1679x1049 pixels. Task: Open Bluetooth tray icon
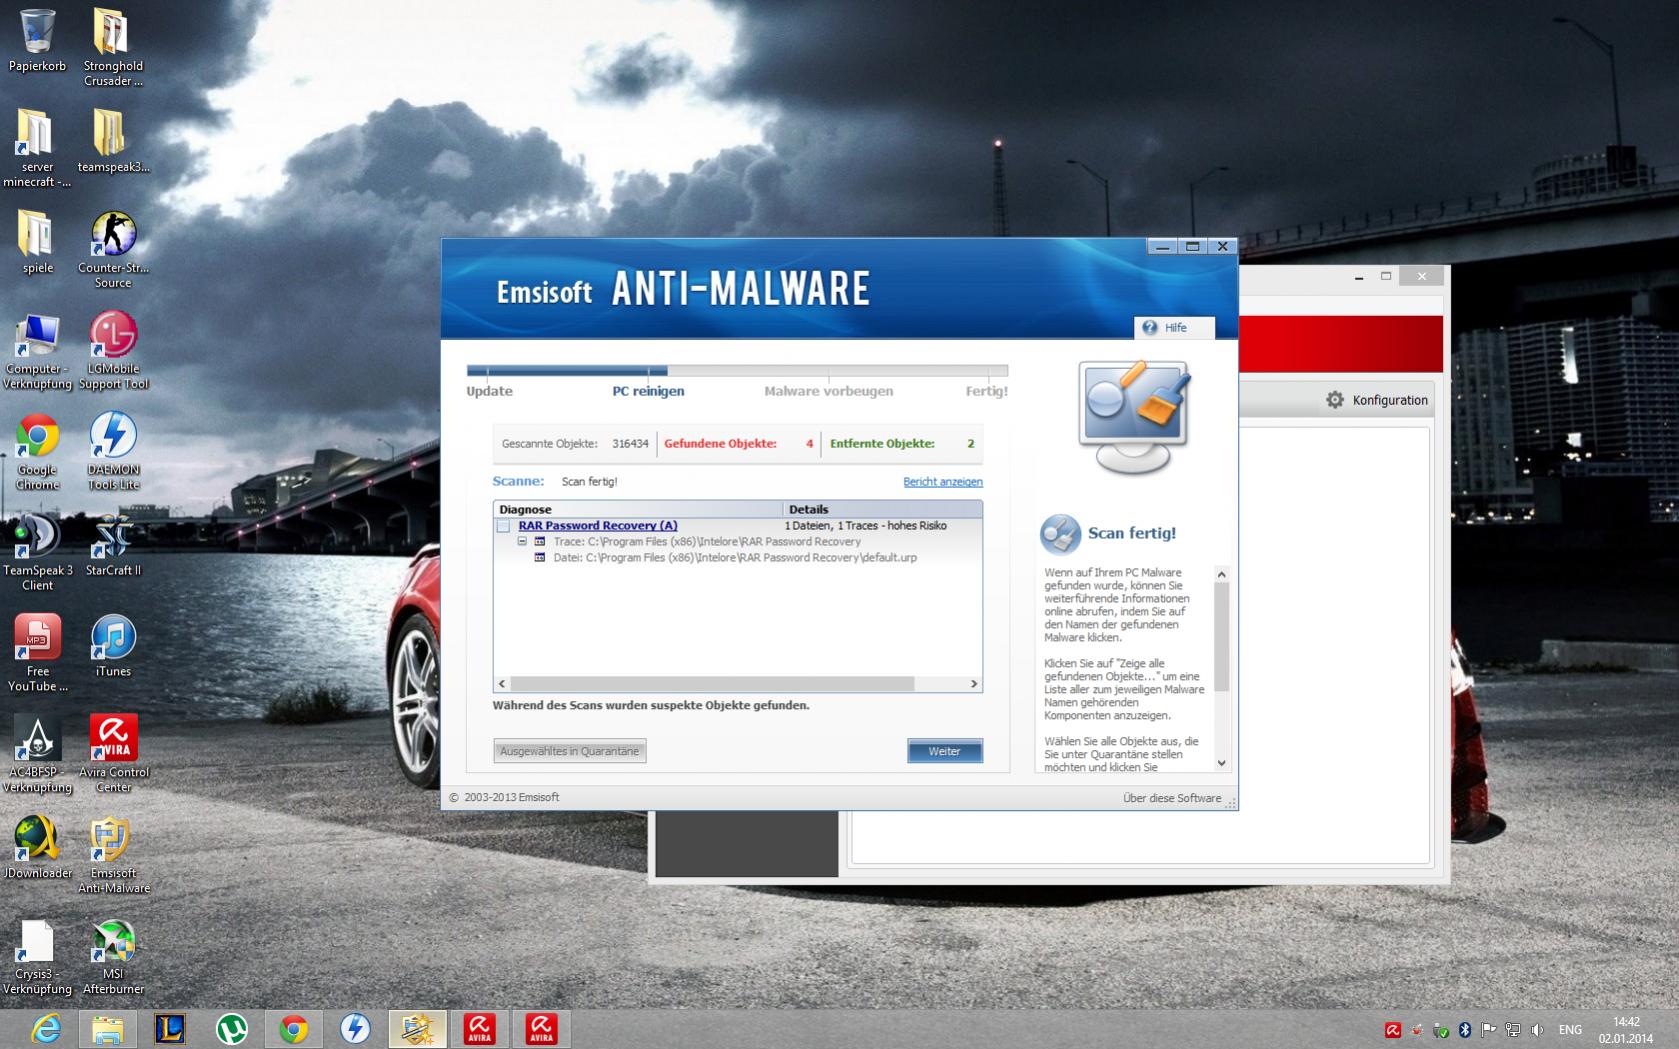[x=1465, y=1030]
